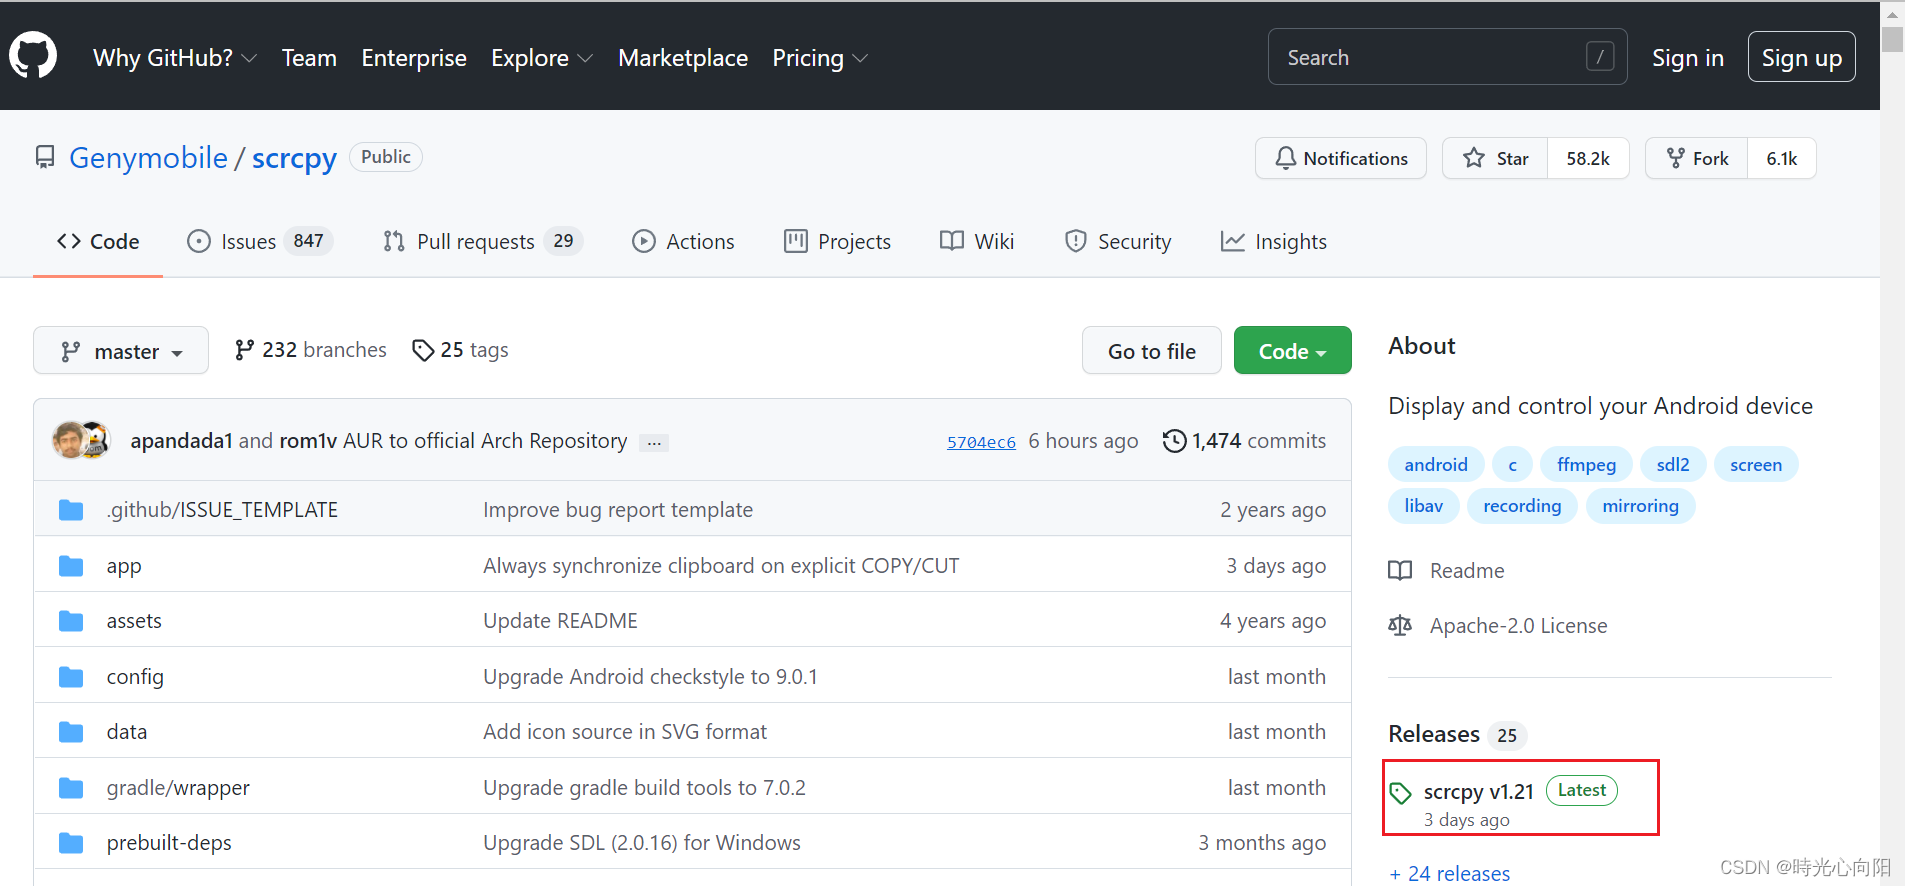
Task: Expand the Why GitHub? menu
Action: 175,58
